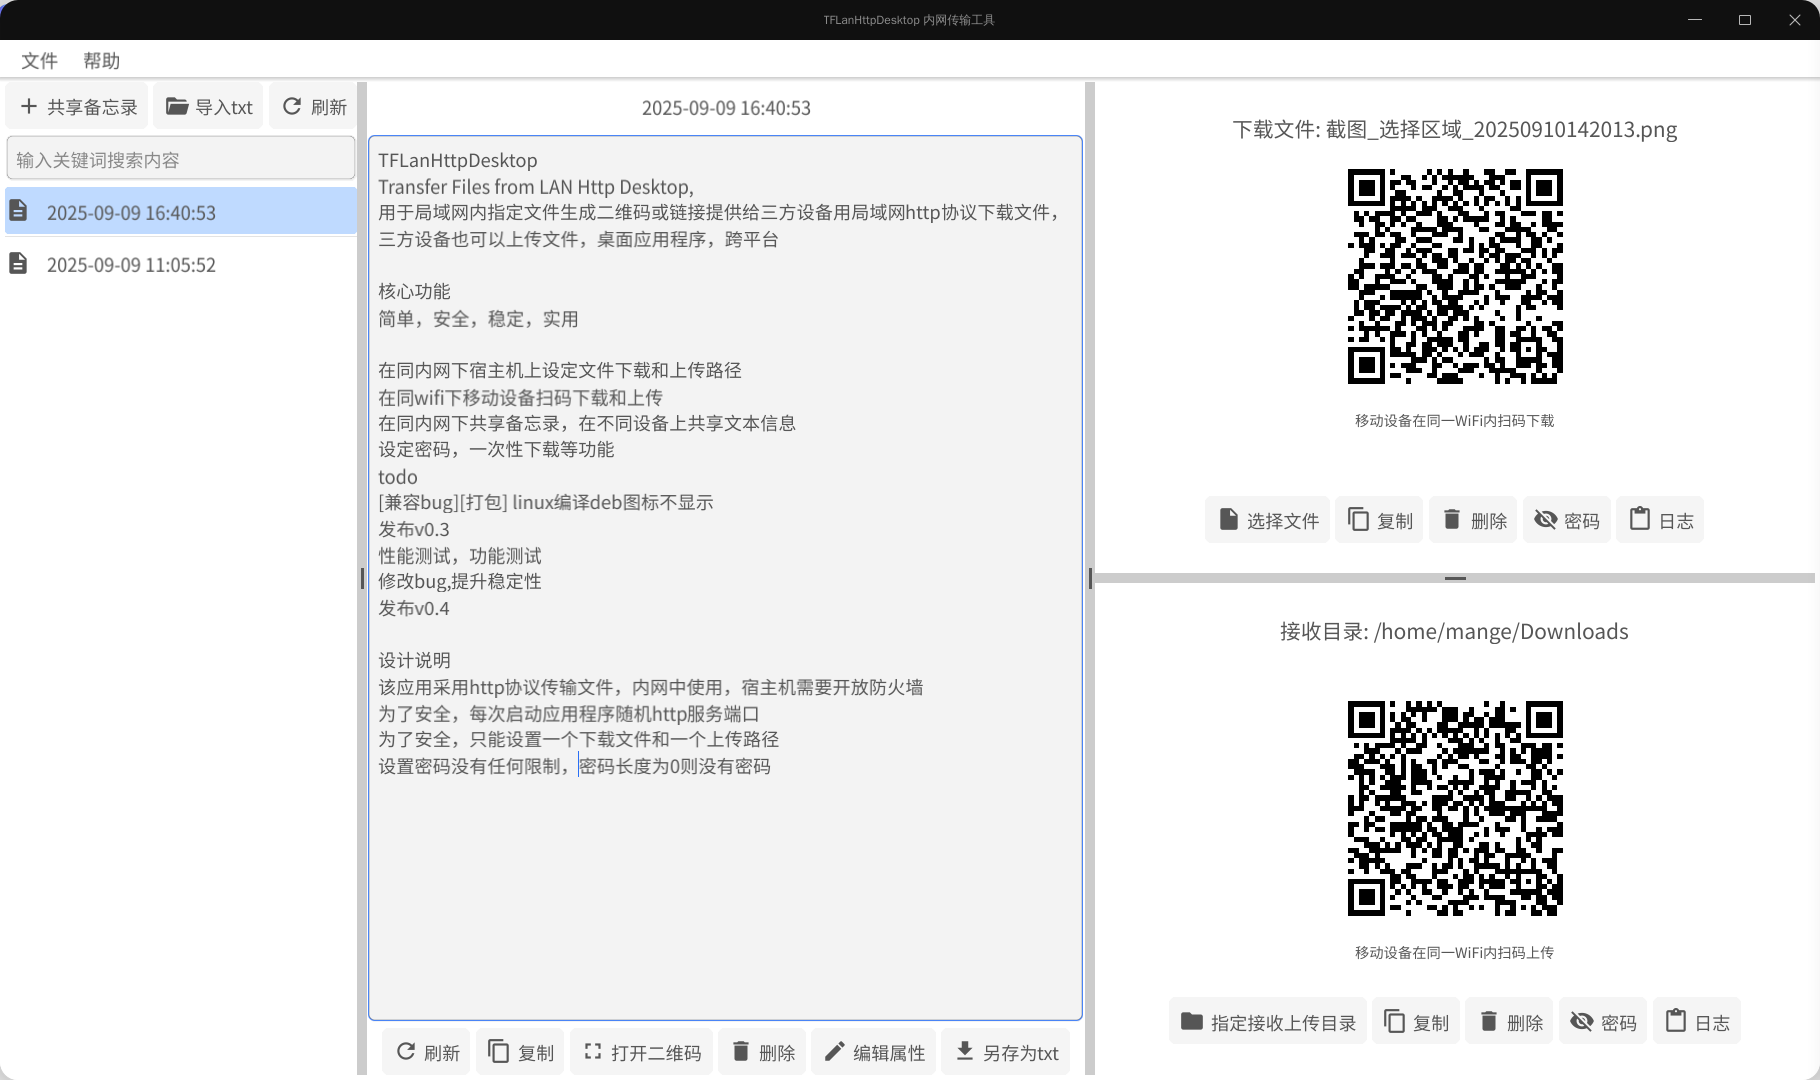The image size is (1820, 1080).
Task: Click 删除 in the upload receive panel
Action: [x=1509, y=1022]
